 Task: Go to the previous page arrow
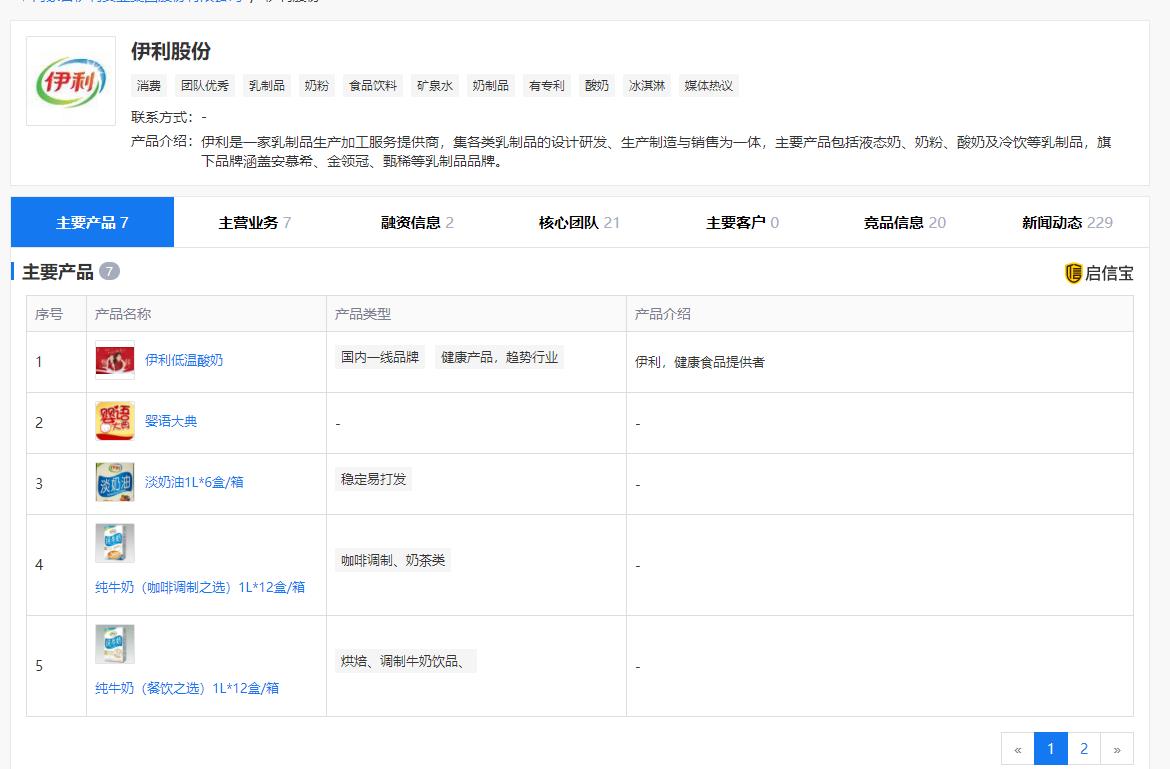(x=1017, y=748)
